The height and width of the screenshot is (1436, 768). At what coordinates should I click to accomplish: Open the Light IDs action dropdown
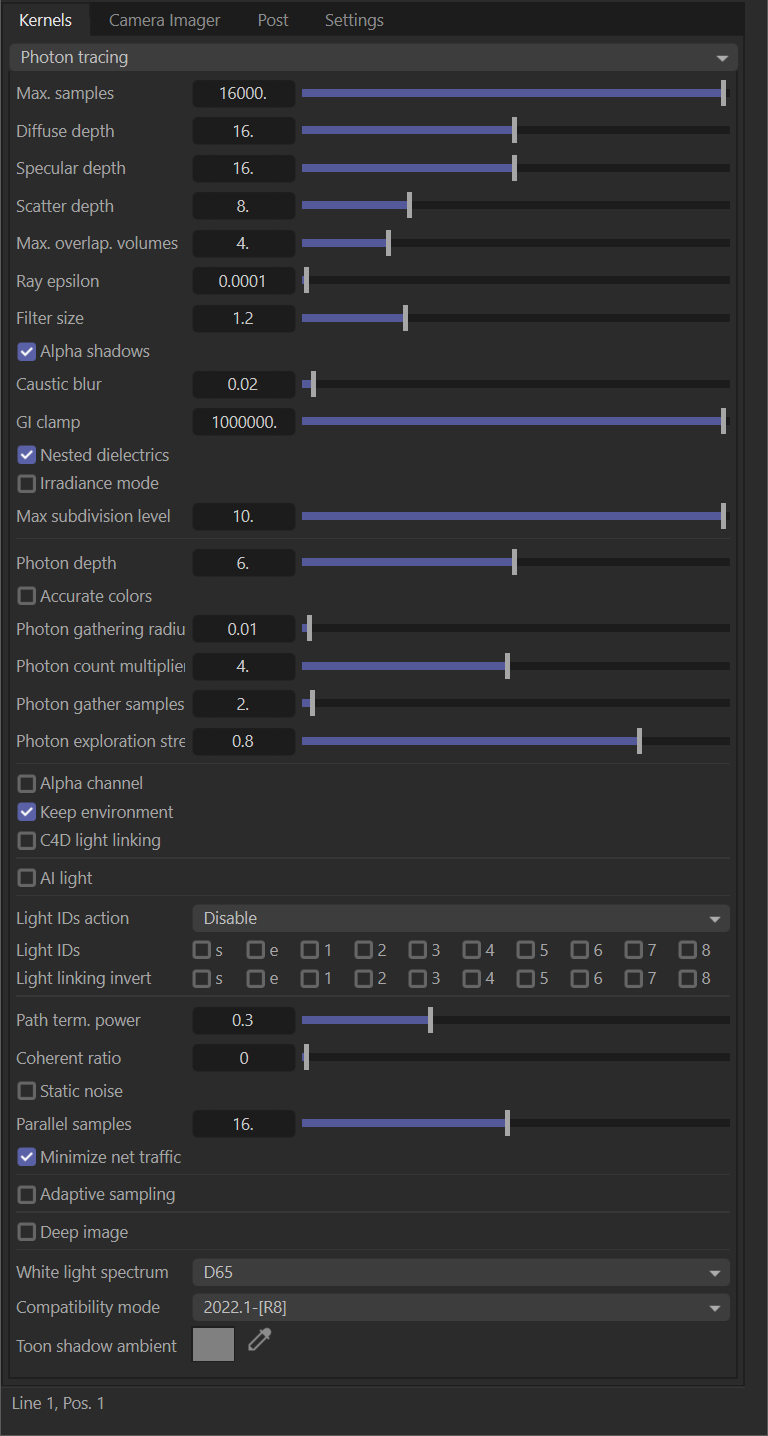pos(460,919)
